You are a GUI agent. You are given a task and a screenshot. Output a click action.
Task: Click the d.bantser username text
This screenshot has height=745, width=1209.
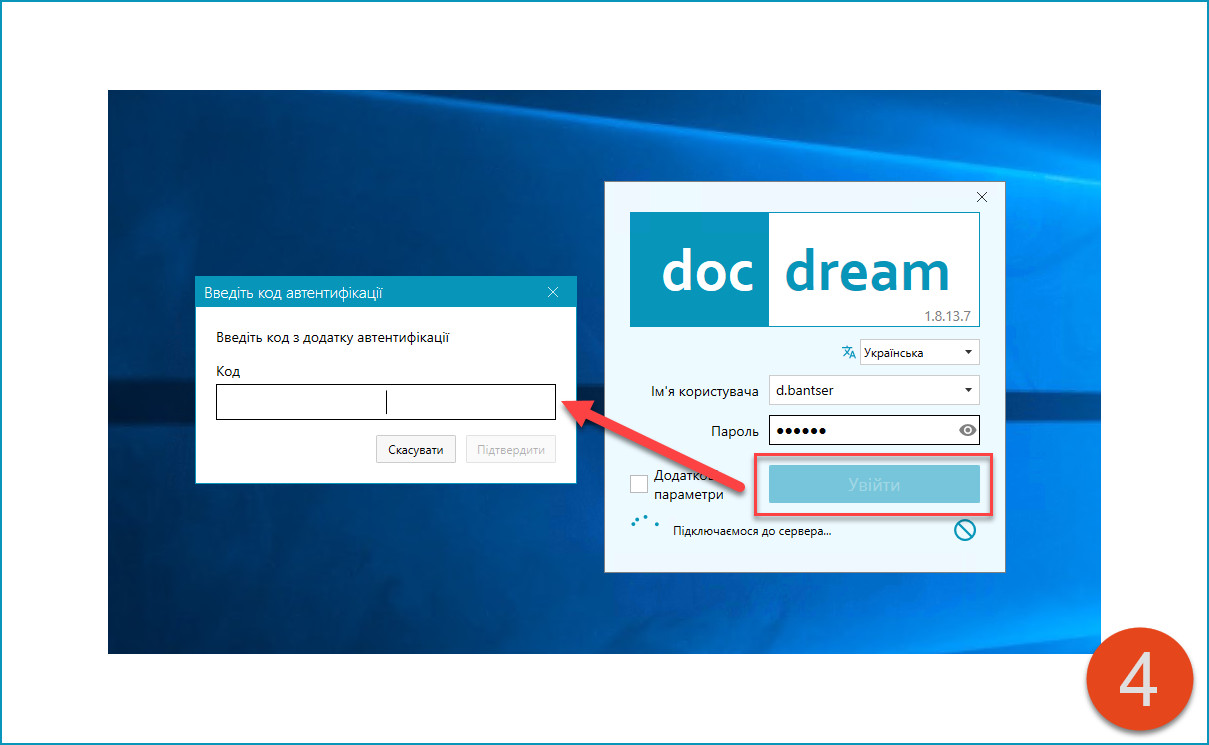[805, 390]
